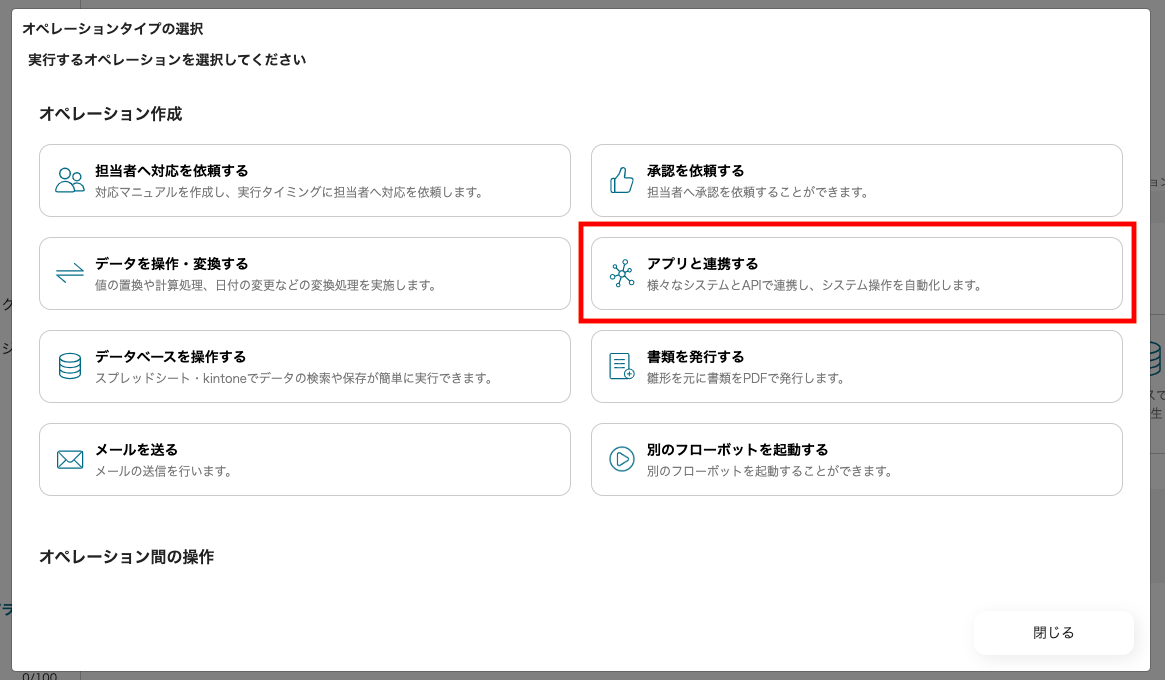Screen dimensions: 1165x680
Task: Click the thumbs-up approval icon
Action: [622, 181]
